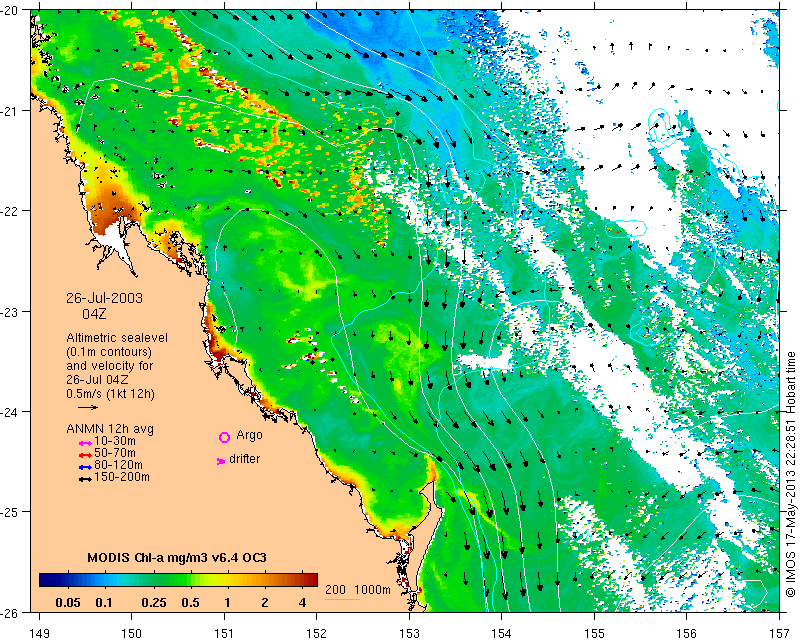Viewport: 800px width, 640px height.
Task: Click the longitude label 150
Action: pos(132,633)
